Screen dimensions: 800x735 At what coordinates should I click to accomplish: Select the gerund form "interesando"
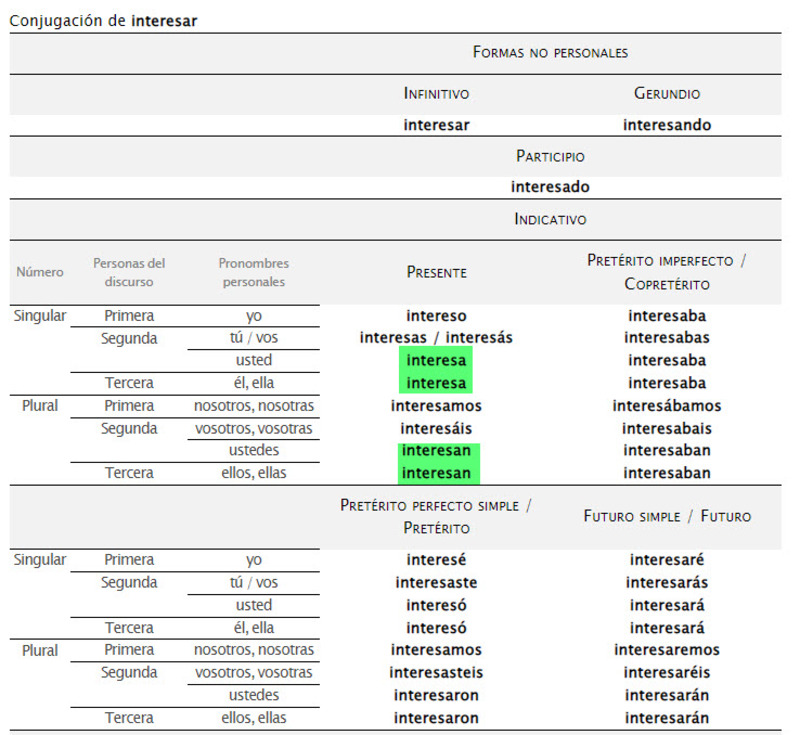(x=667, y=125)
